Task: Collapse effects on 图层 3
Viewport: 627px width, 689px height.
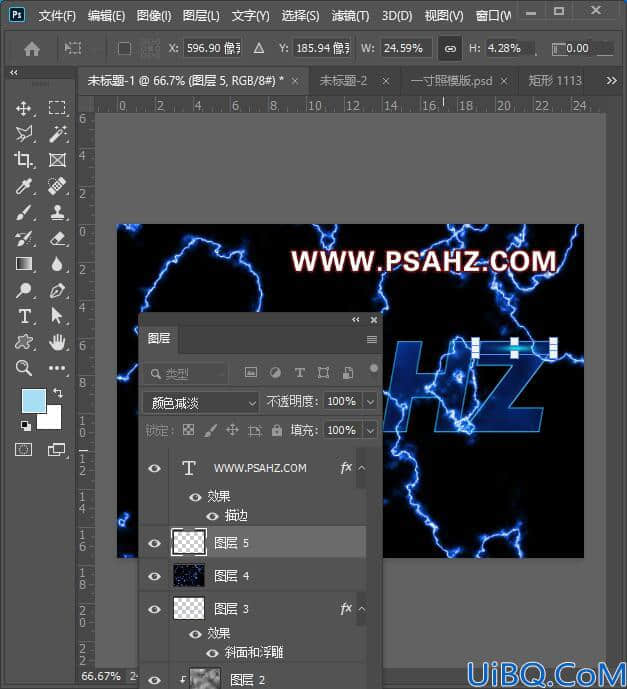Action: [362, 609]
